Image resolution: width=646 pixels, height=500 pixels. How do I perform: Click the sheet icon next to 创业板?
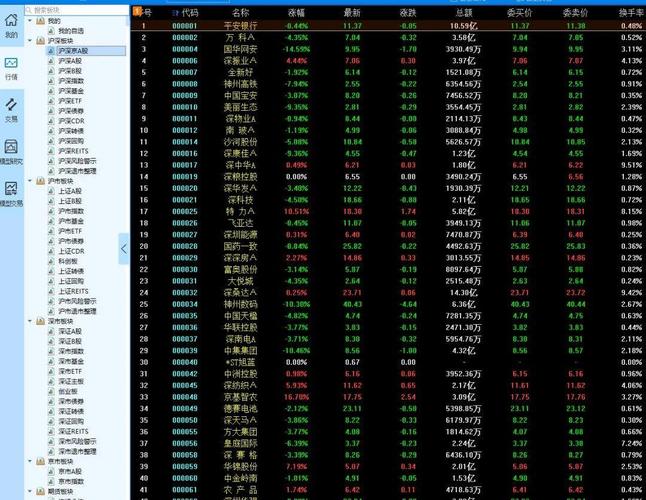click(51, 391)
